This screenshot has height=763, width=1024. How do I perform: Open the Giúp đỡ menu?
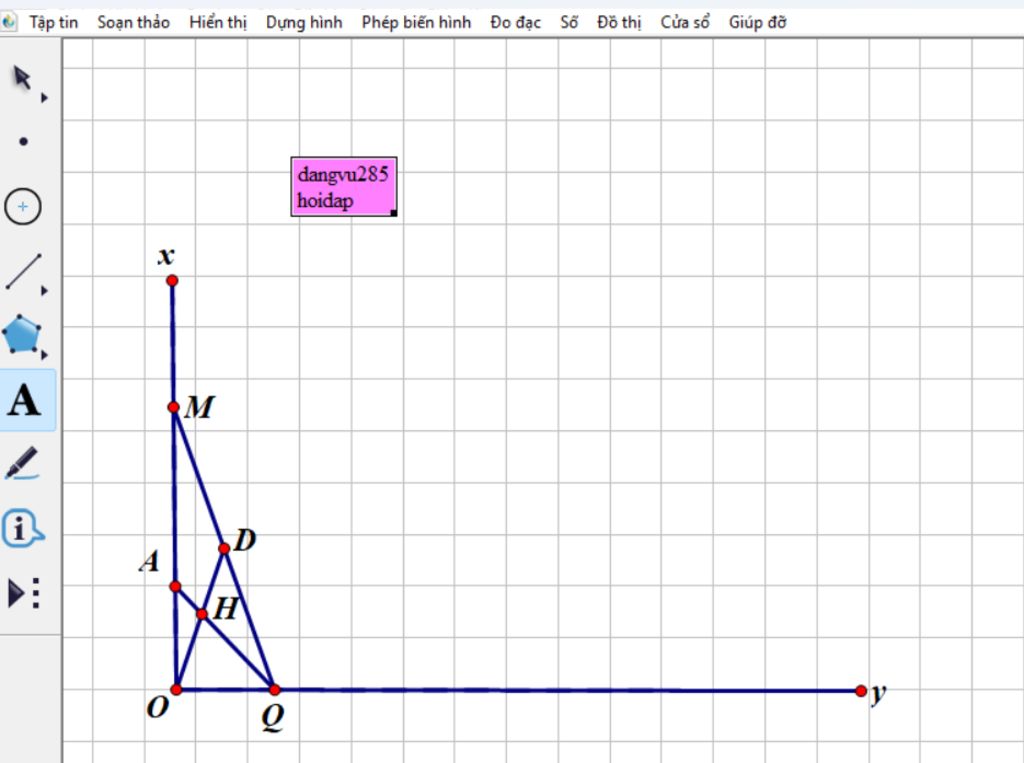pyautogui.click(x=758, y=23)
